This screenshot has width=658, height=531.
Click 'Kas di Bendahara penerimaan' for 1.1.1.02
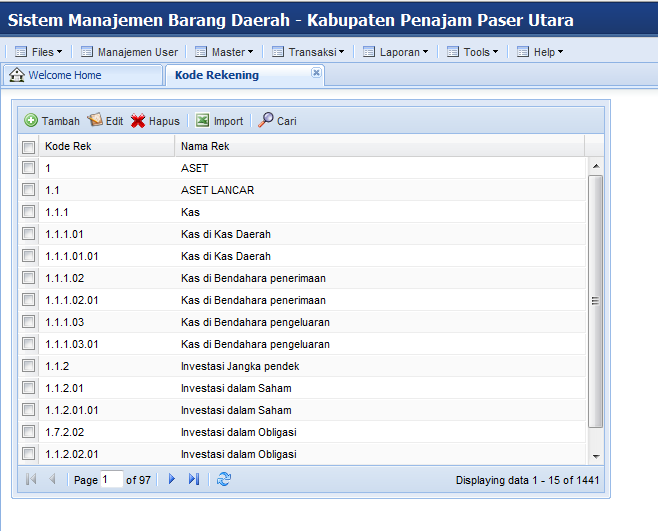253,278
